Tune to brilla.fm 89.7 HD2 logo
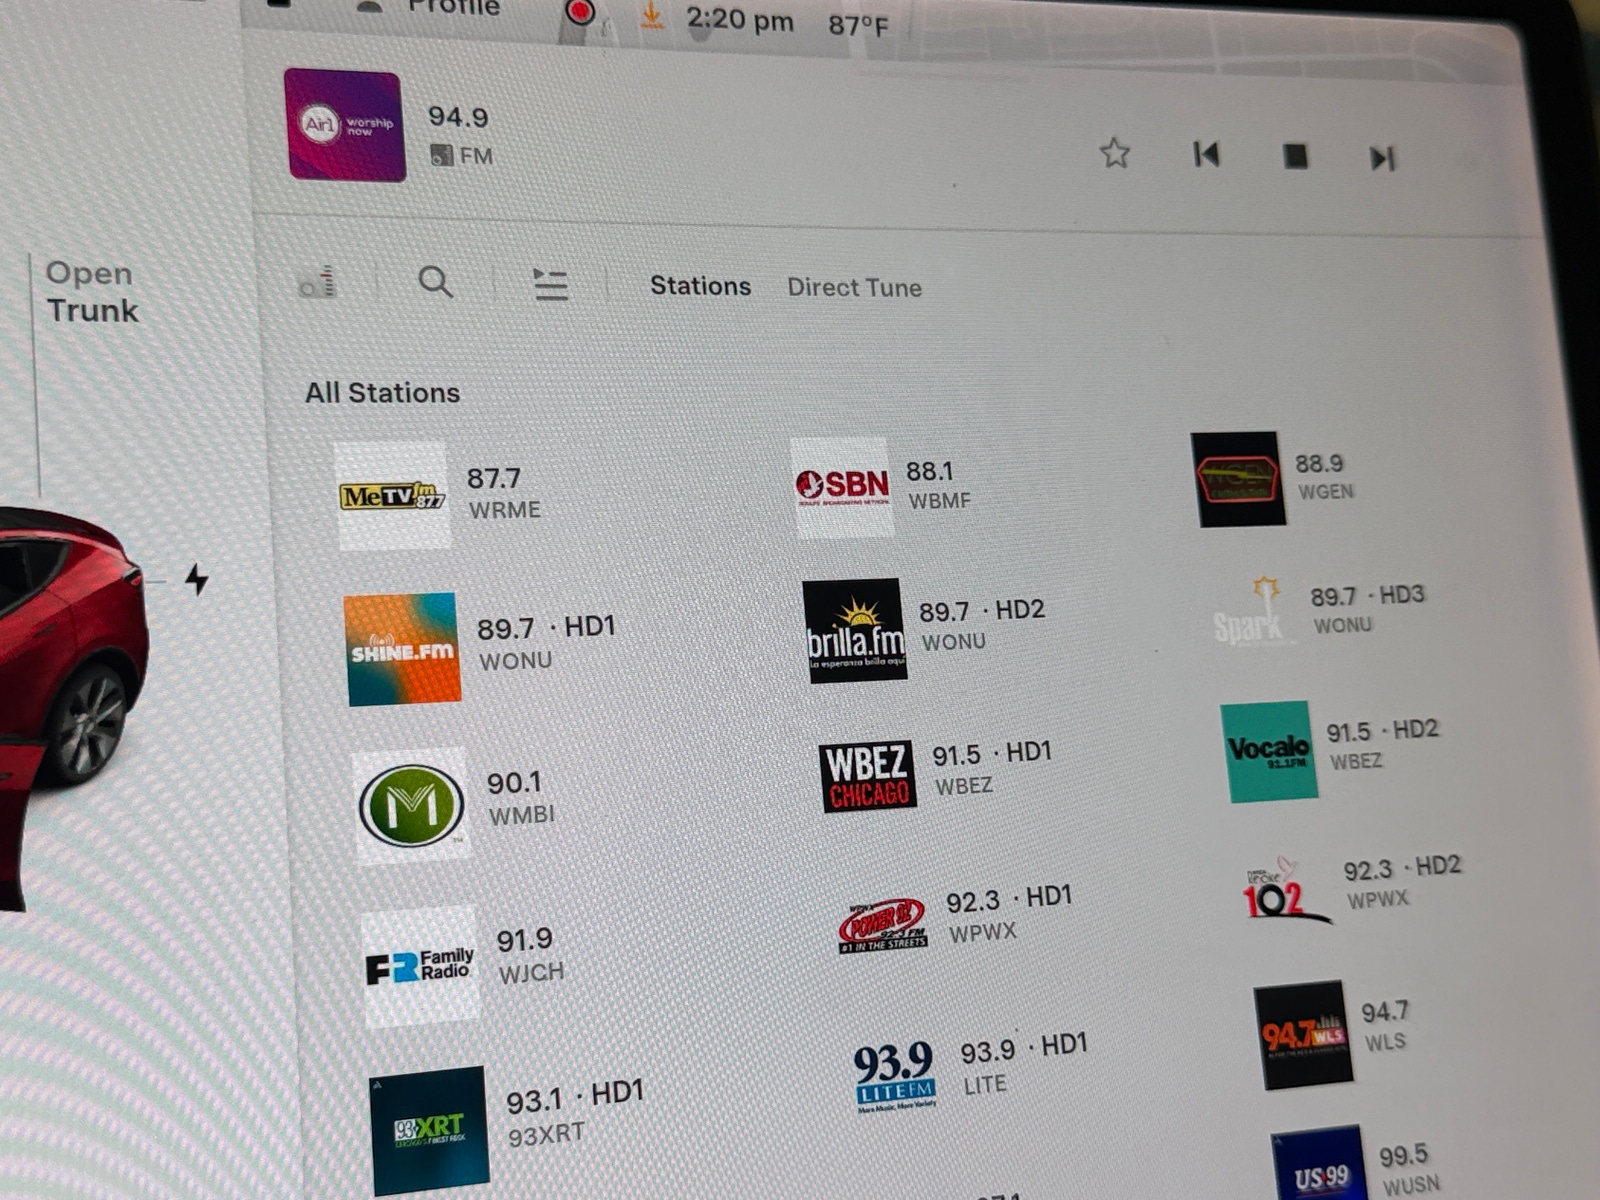 [855, 631]
